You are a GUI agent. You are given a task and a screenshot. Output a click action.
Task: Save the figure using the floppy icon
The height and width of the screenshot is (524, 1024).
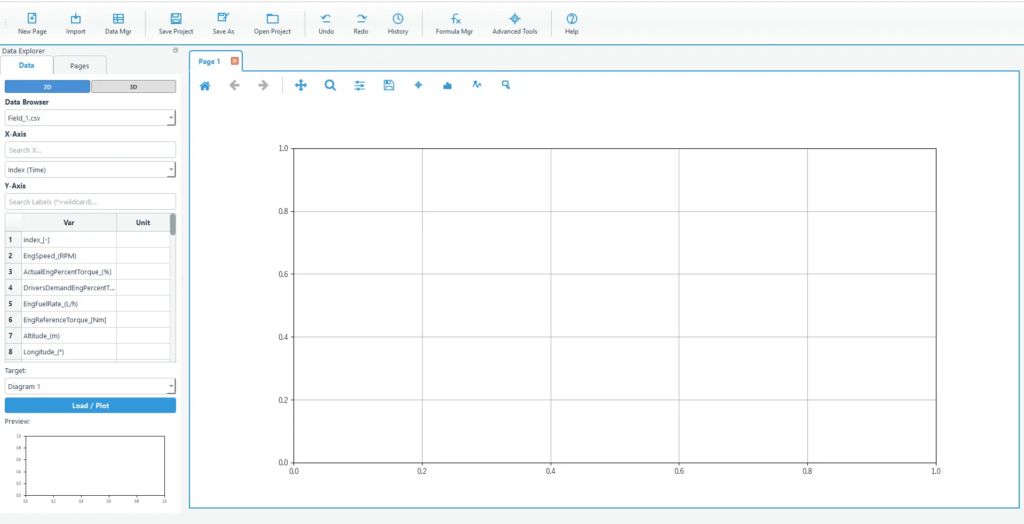pyautogui.click(x=389, y=86)
